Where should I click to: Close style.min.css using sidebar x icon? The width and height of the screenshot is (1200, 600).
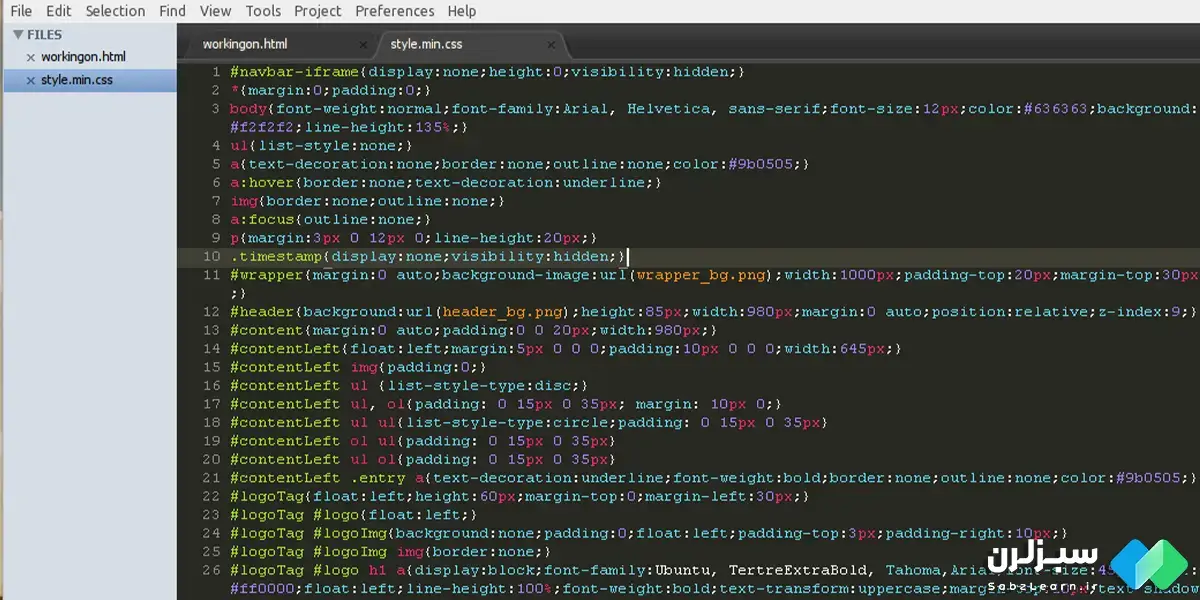(x=30, y=81)
